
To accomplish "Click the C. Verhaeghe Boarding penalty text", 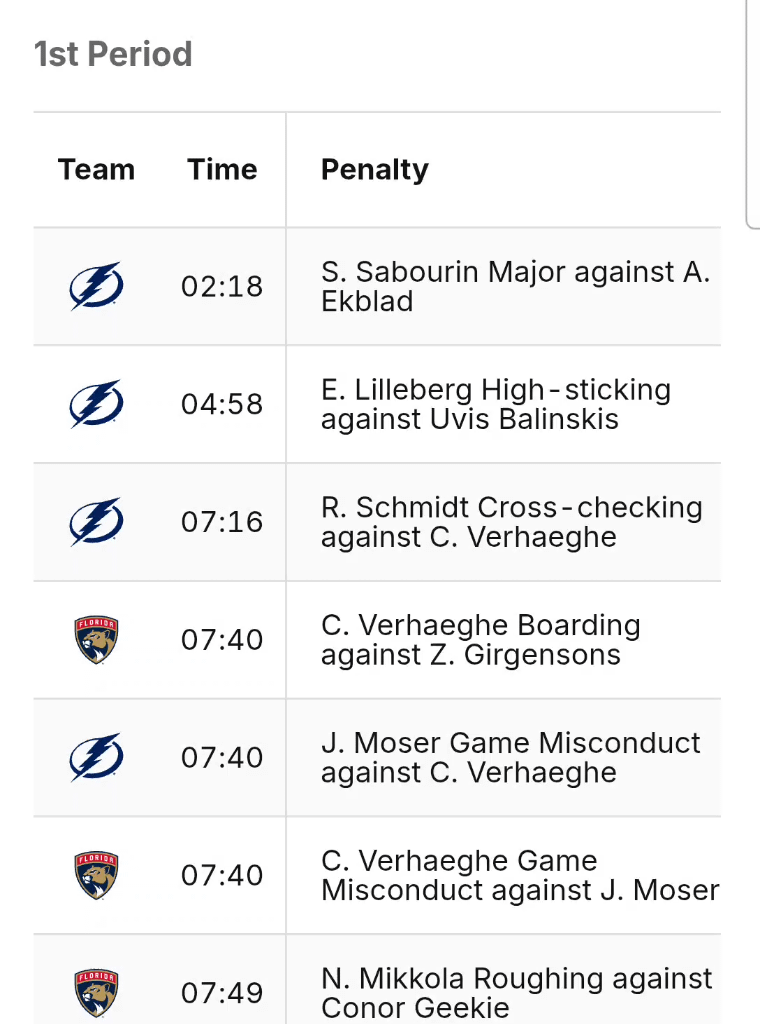I will click(x=480, y=640).
